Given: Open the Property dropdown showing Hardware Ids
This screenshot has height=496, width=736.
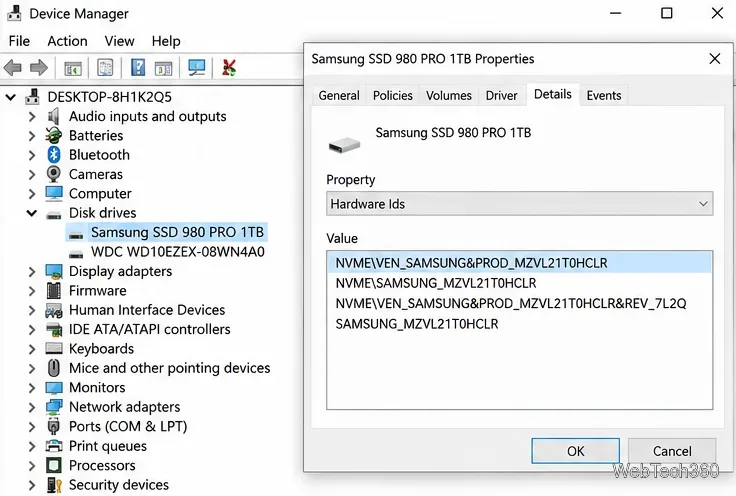Looking at the screenshot, I should [x=520, y=204].
